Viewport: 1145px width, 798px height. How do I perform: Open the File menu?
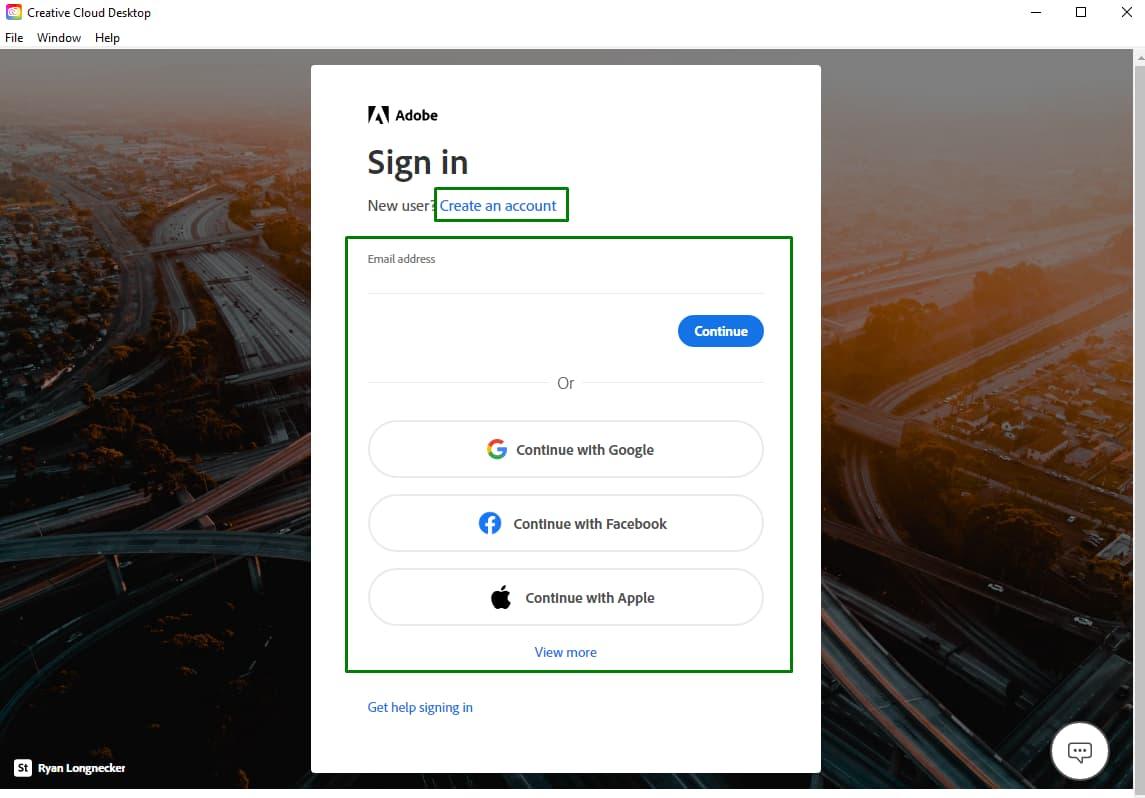click(x=14, y=38)
